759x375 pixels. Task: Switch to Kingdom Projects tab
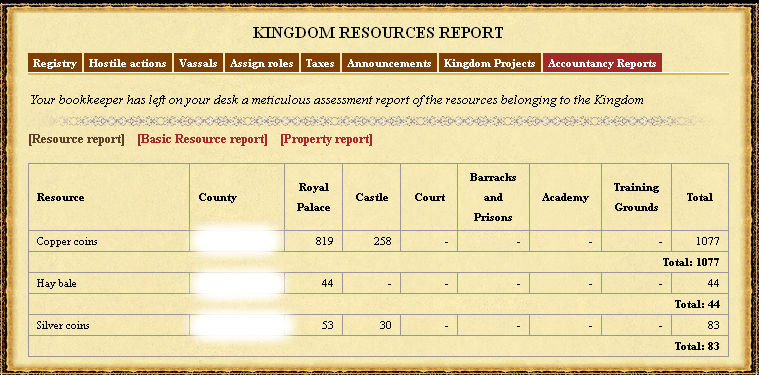pyautogui.click(x=489, y=63)
